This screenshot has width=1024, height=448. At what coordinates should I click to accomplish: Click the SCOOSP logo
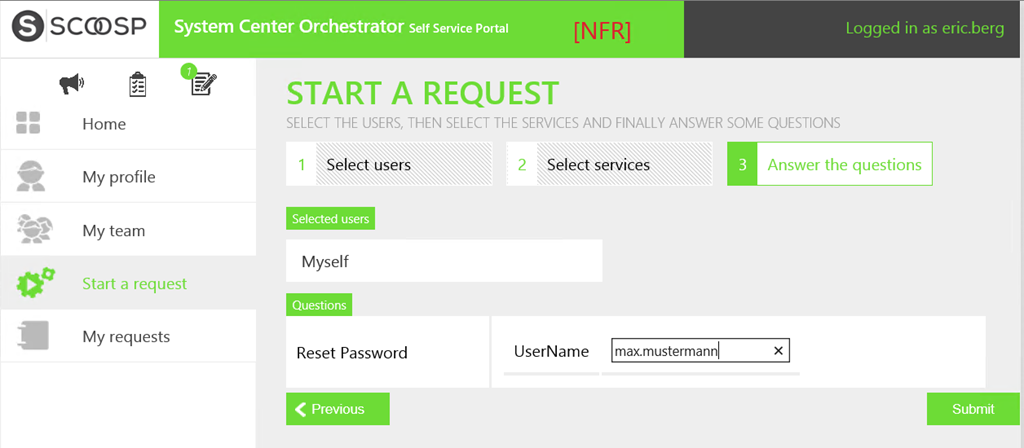point(79,29)
